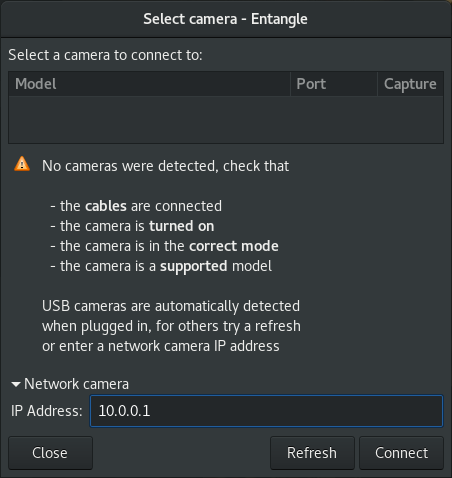The image size is (452, 478).
Task: Sort by the Port column header
Action: pyautogui.click(x=334, y=84)
